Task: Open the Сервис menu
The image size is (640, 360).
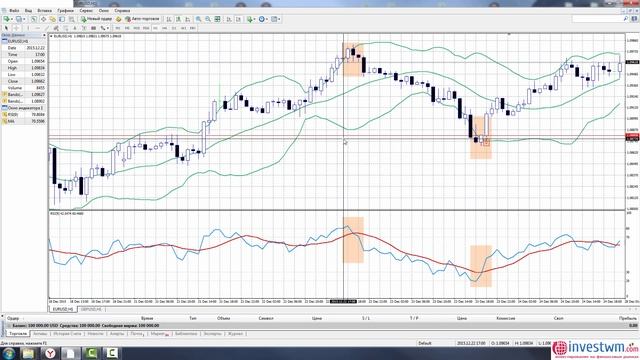Action: (86, 11)
